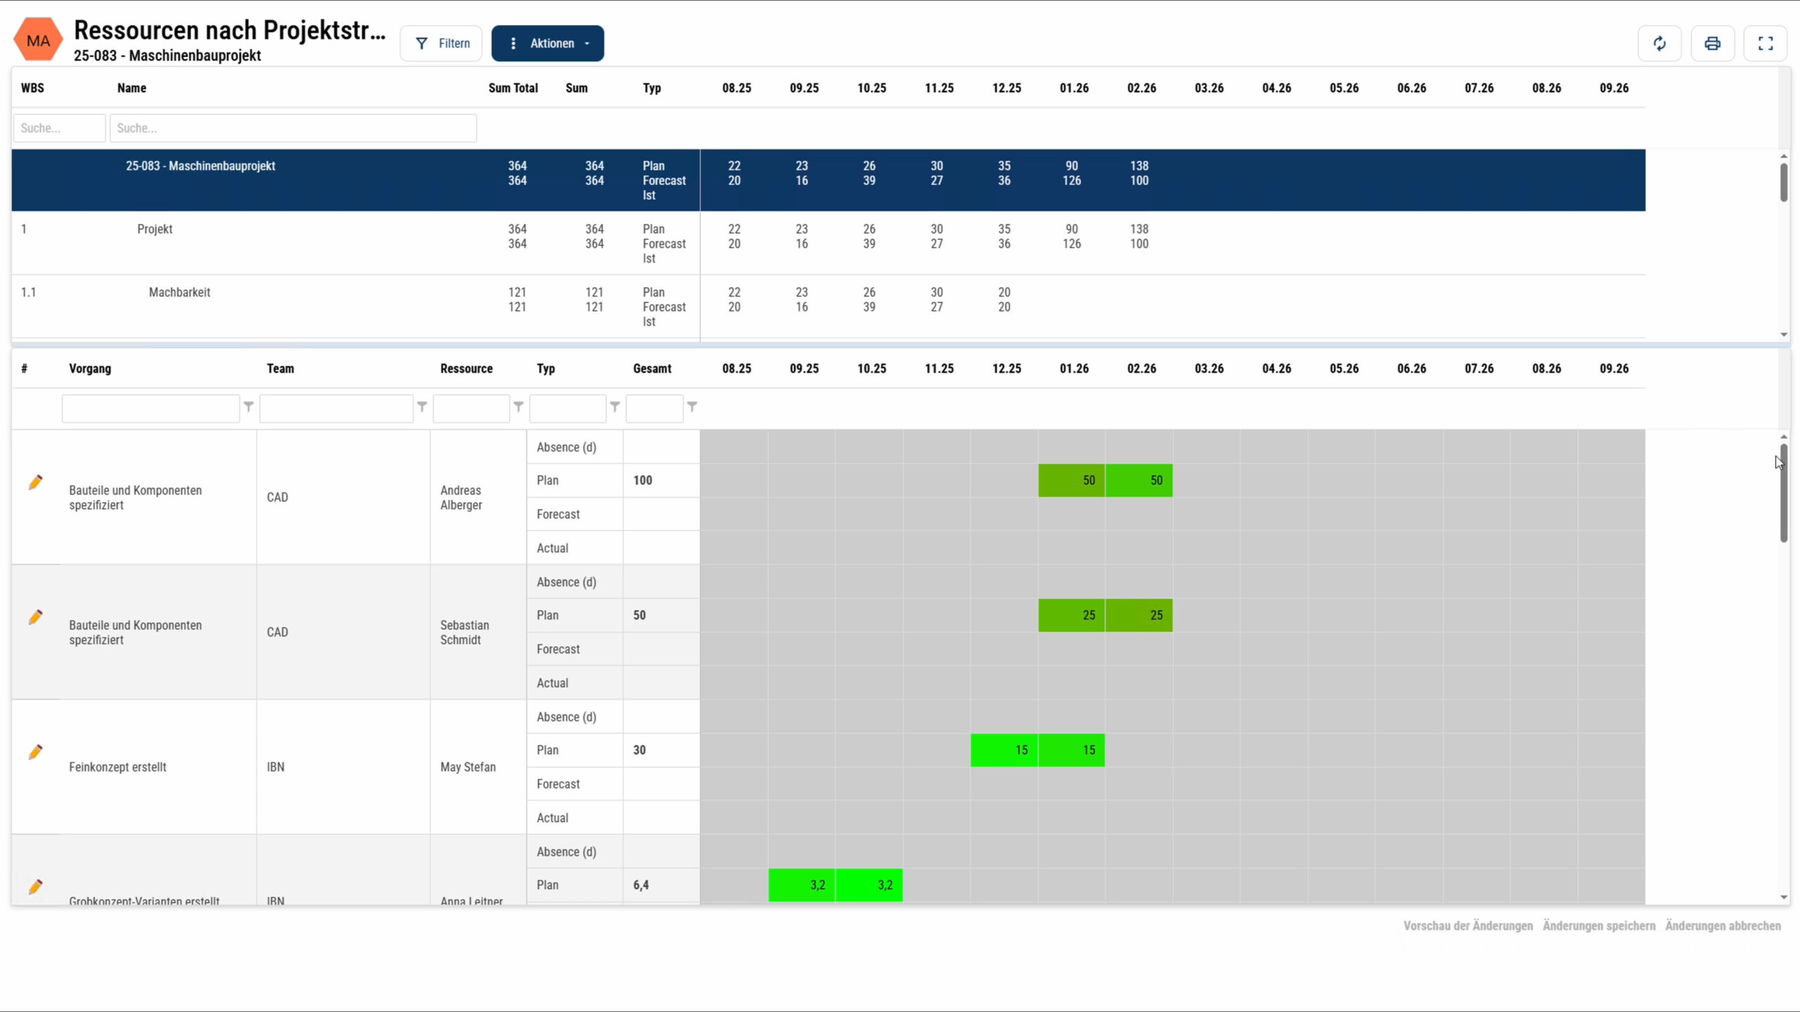Viewport: 1800px width, 1012px height.
Task: Enter fullscreen mode via expand icon
Action: tap(1765, 43)
